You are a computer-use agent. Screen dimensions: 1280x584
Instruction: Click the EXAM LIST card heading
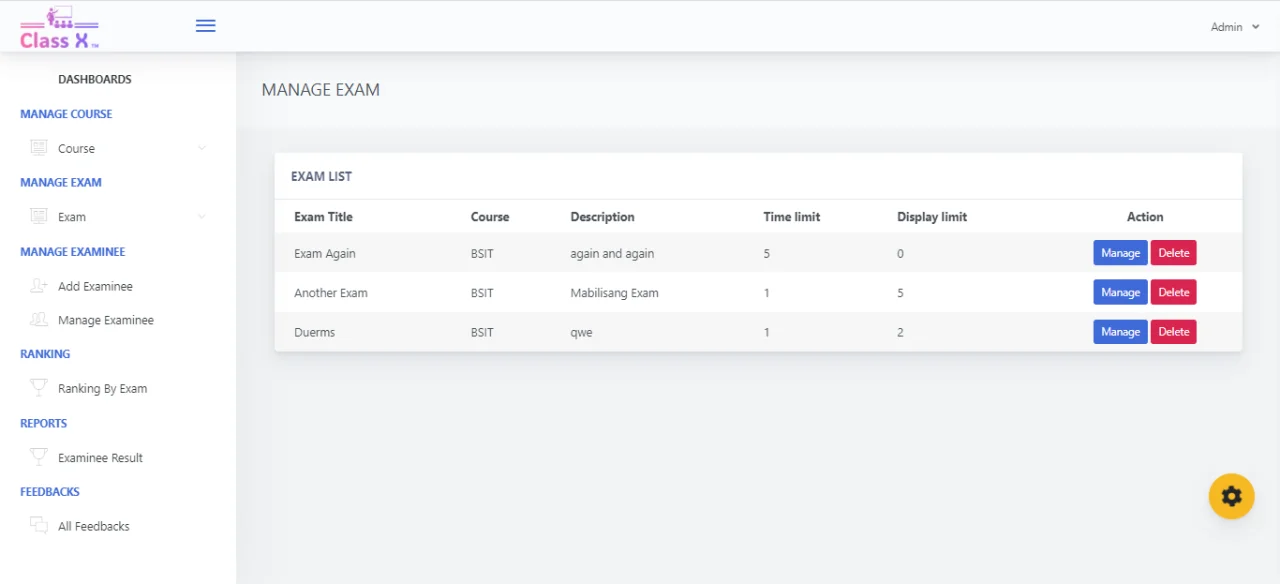(321, 177)
